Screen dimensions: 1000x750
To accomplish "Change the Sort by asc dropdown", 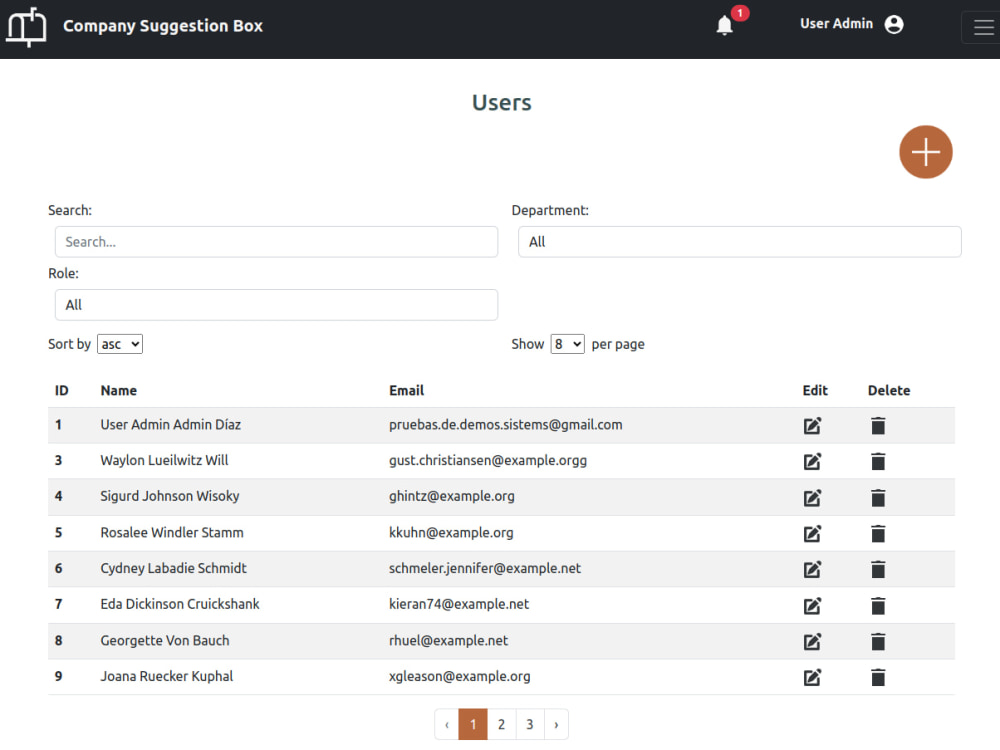I will pyautogui.click(x=120, y=344).
